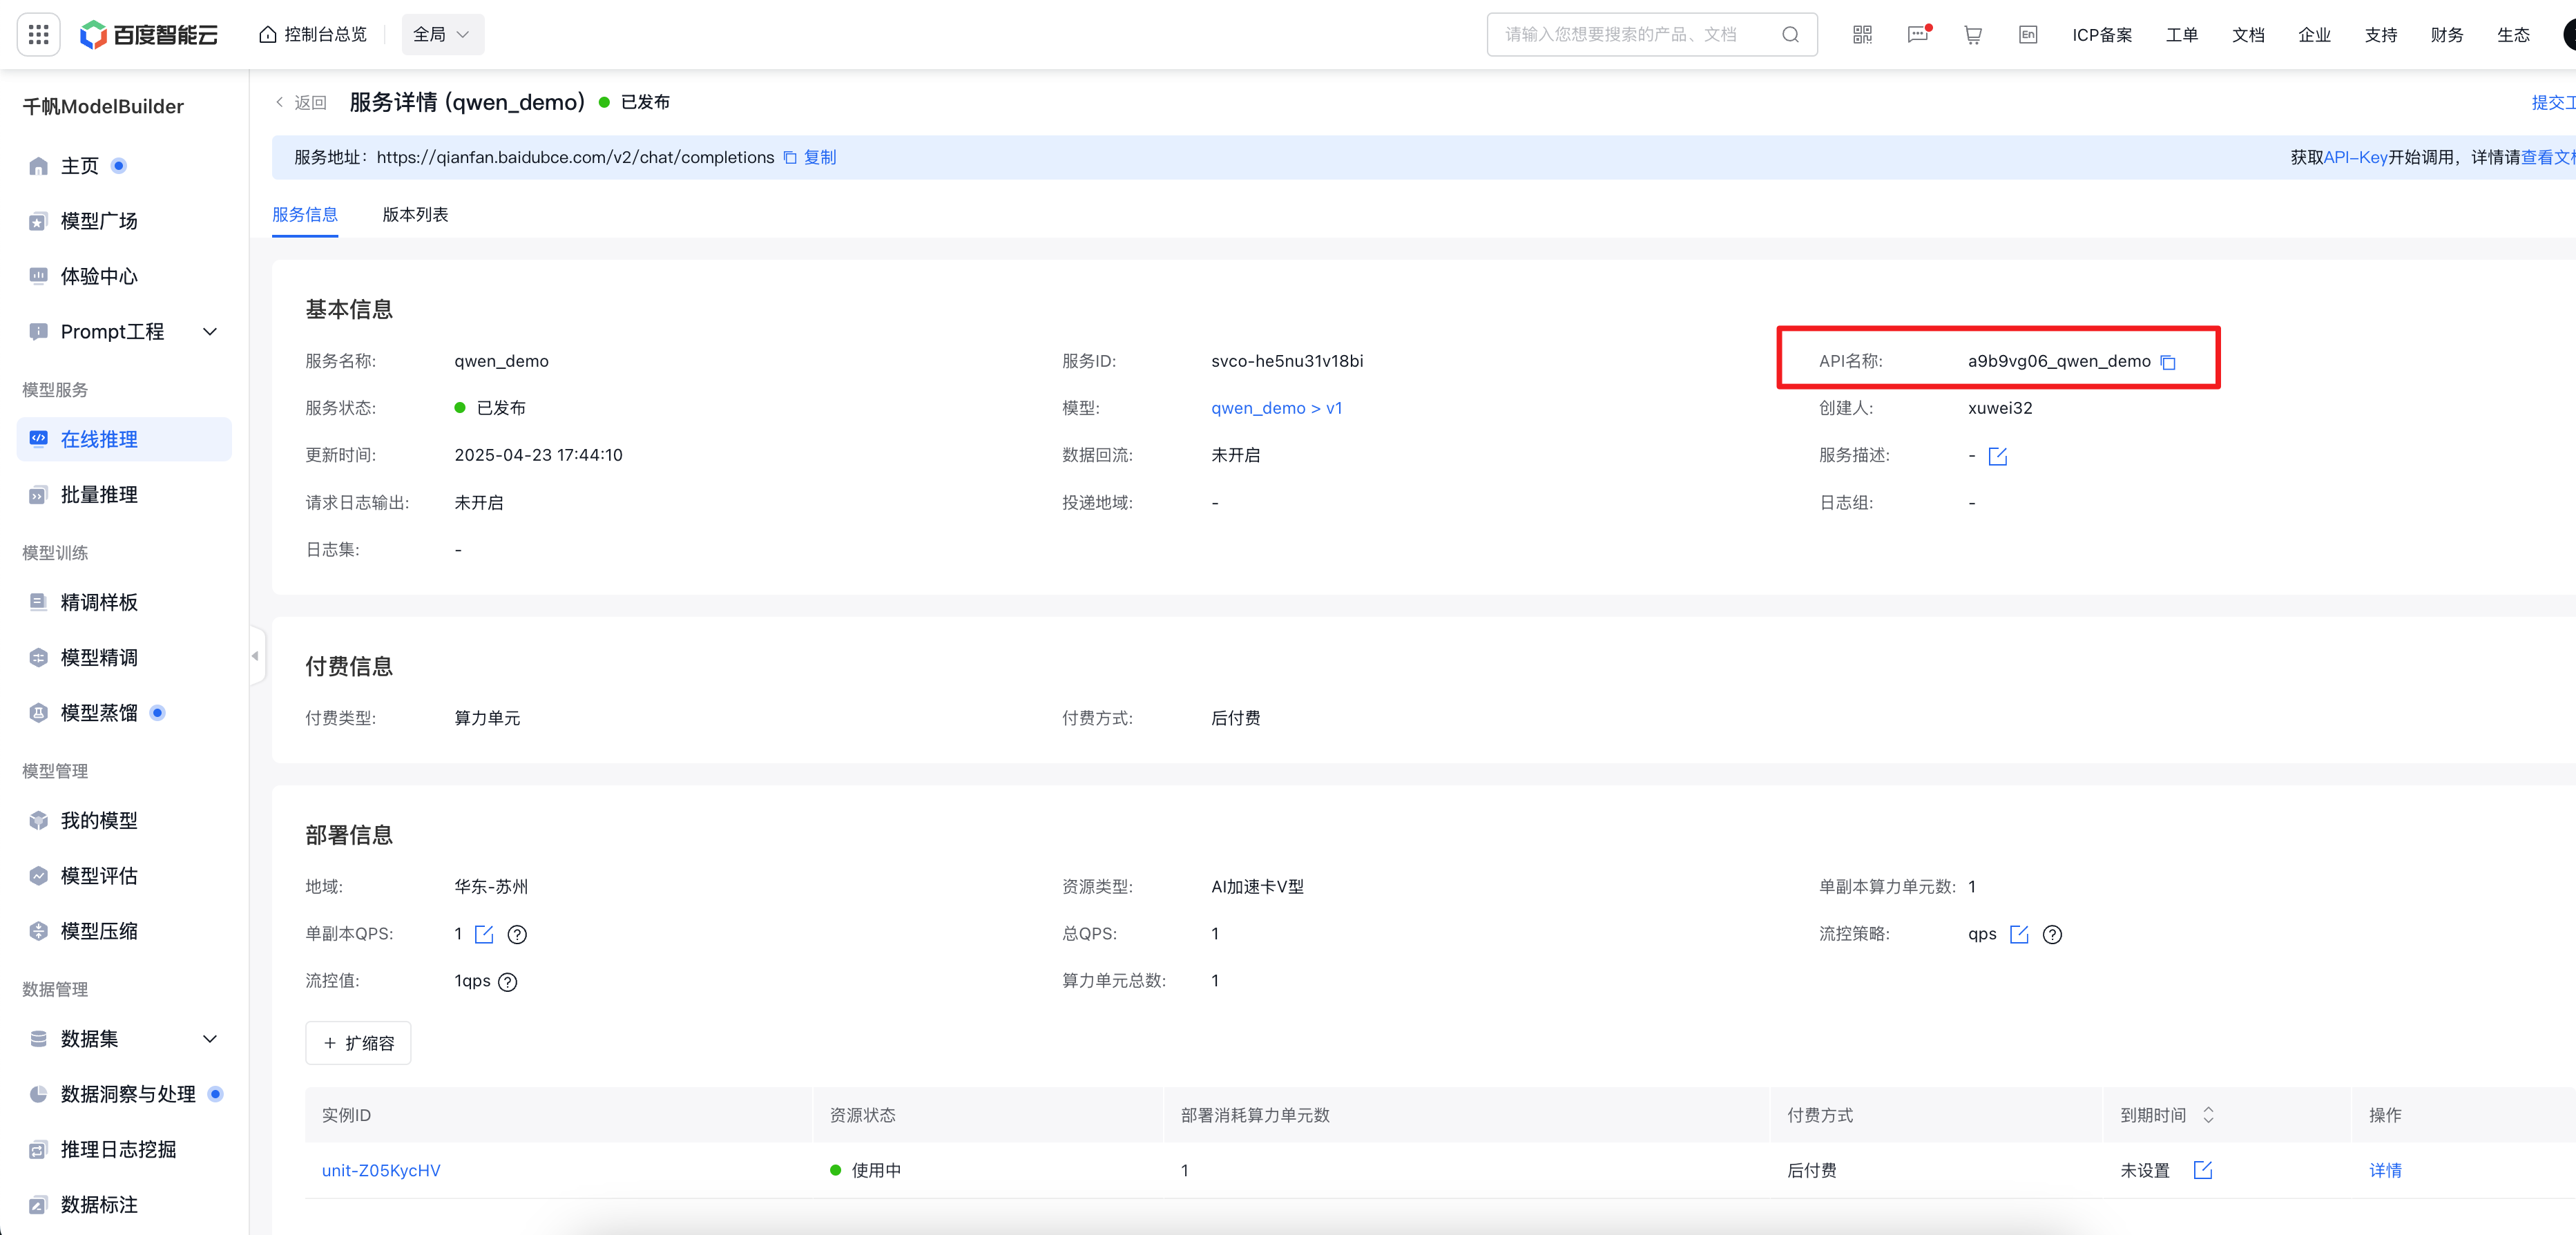Image resolution: width=2576 pixels, height=1235 pixels.
Task: Switch to the 版本列表 tab
Action: pyautogui.click(x=415, y=214)
